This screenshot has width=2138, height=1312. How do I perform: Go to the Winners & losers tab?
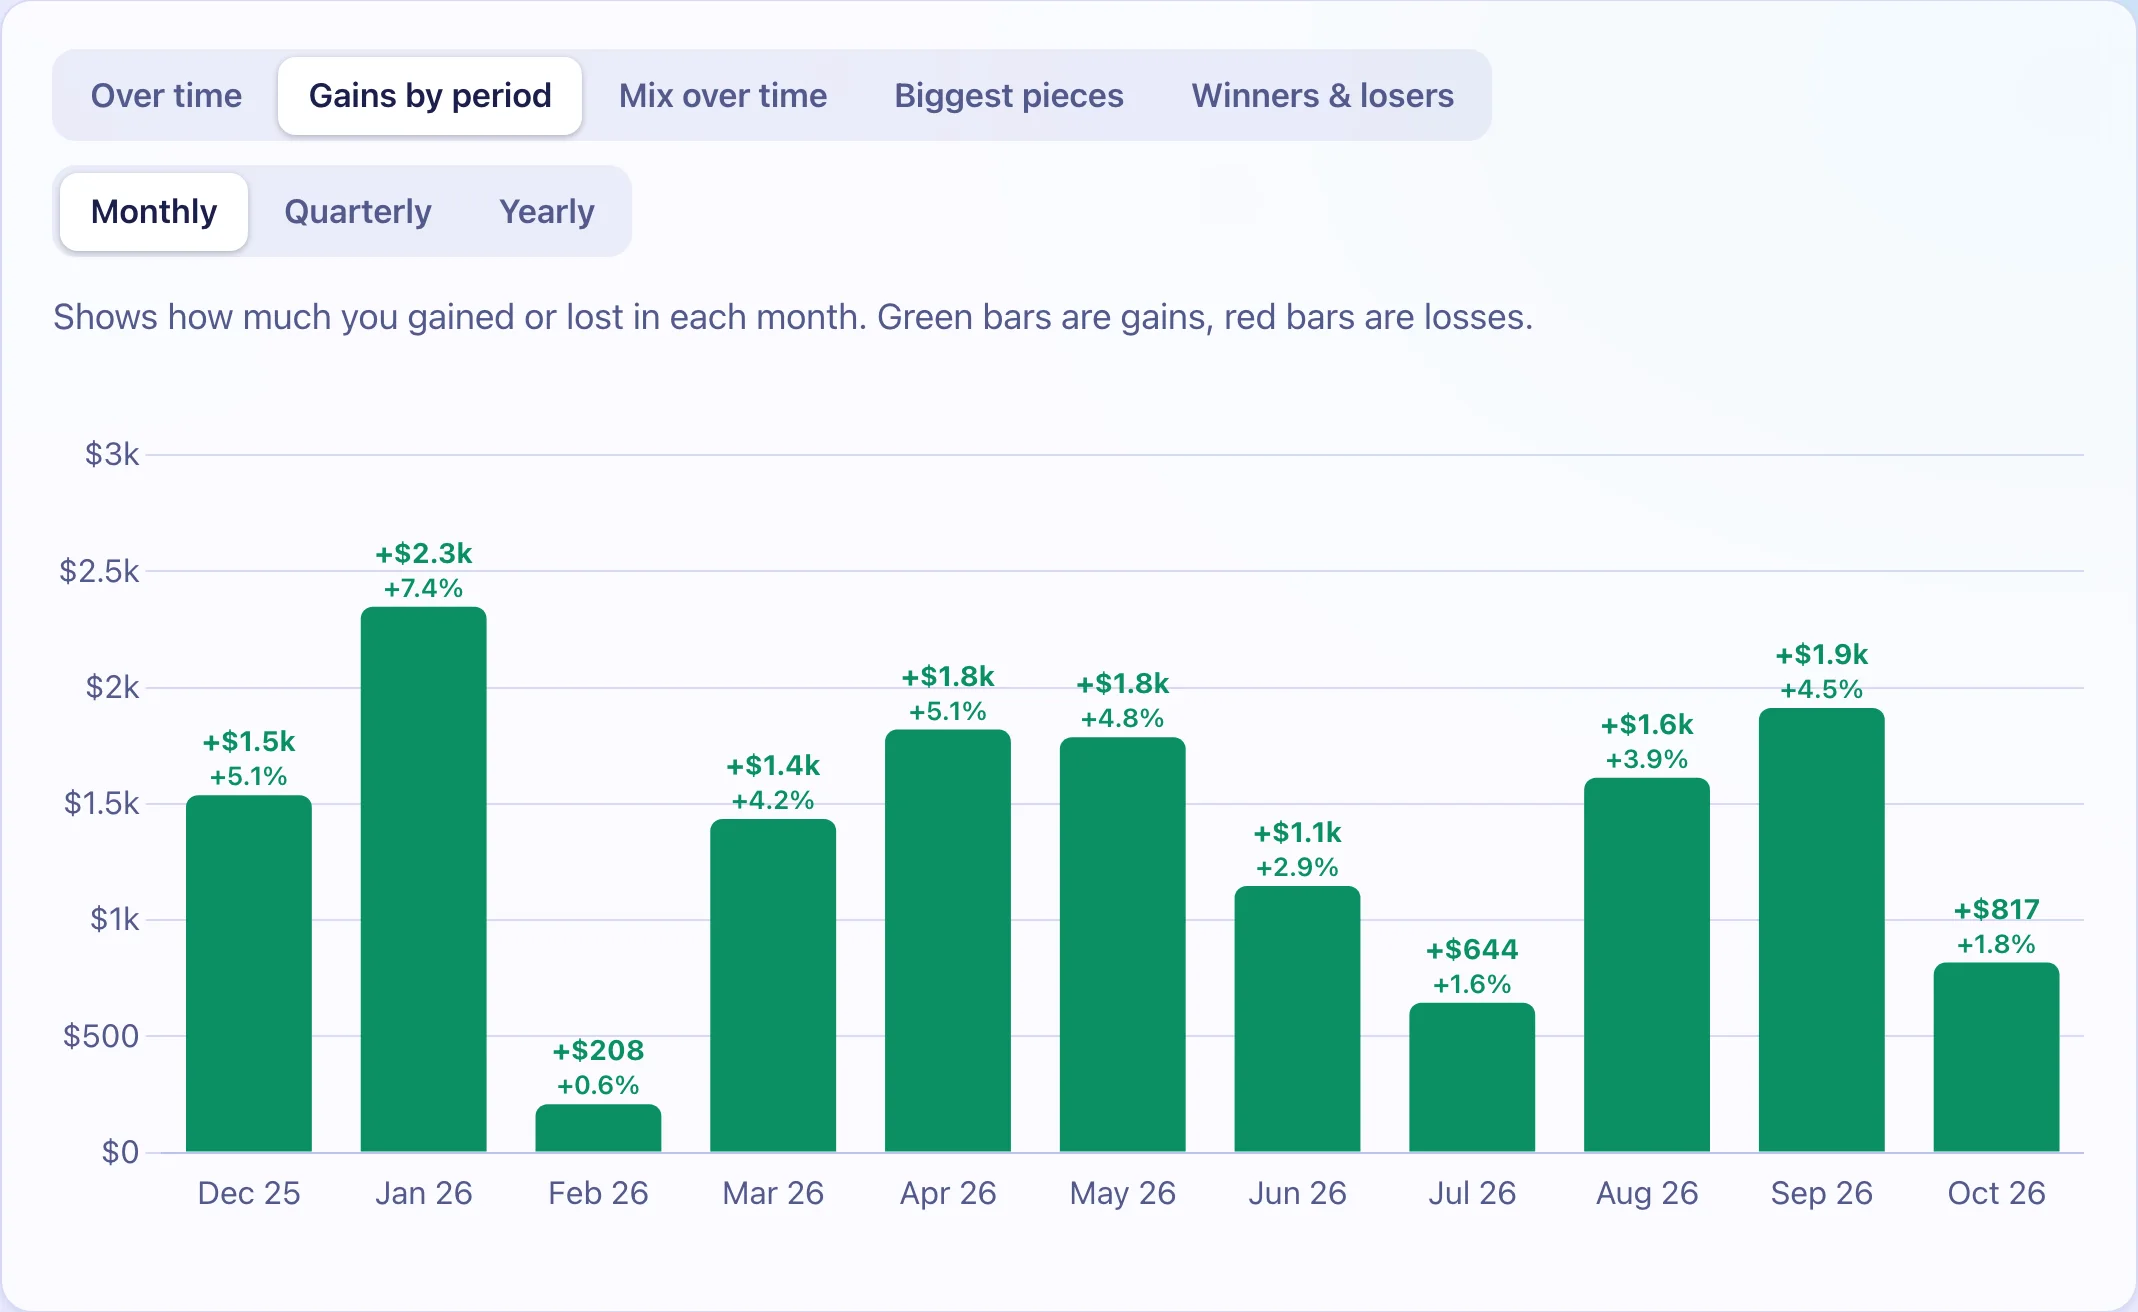(x=1322, y=96)
